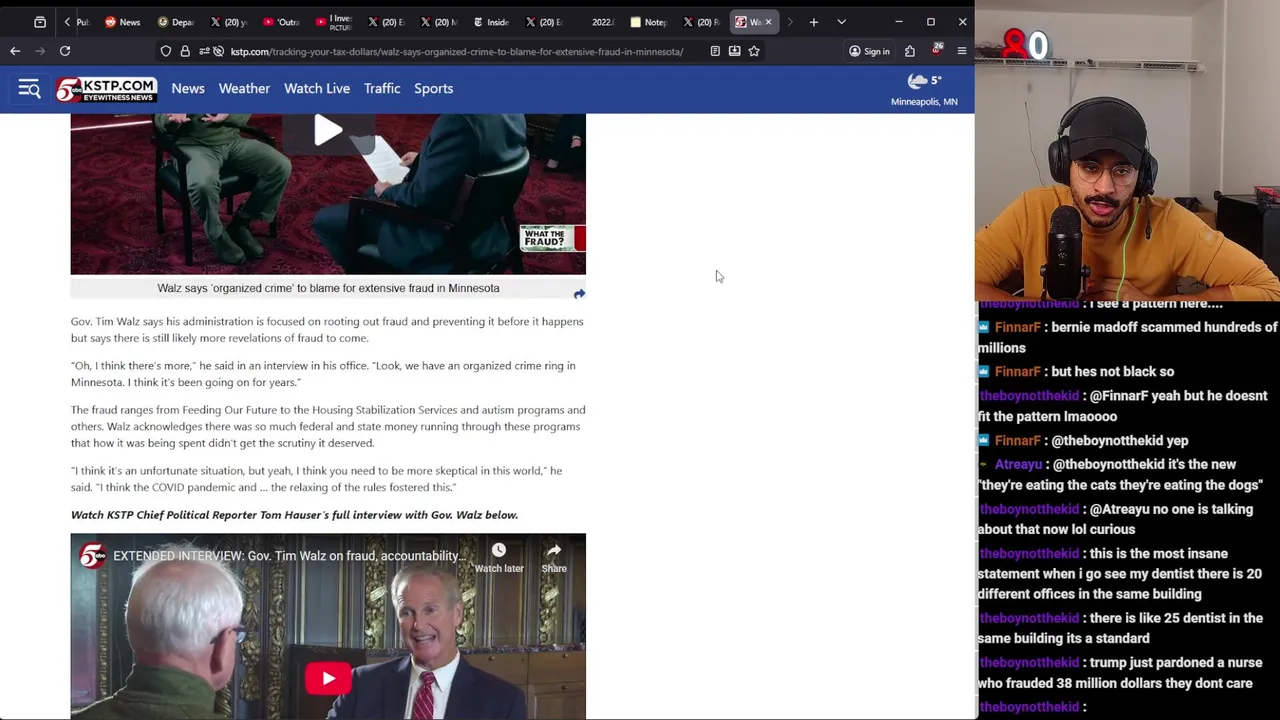Click the Watch KSTP Chief Political Reporter line

[294, 515]
